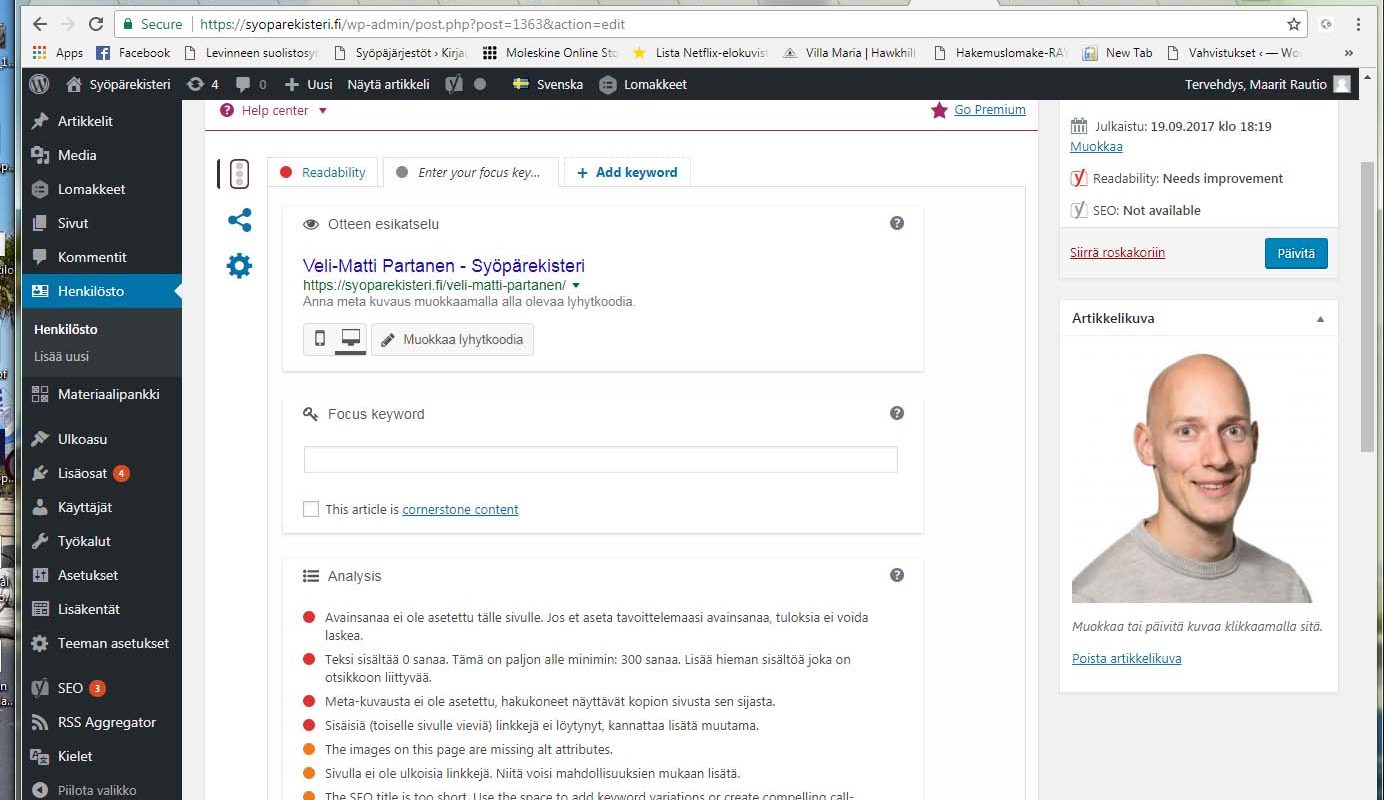Click the featured image thumbnail
Viewport: 1384px width, 800px height.
coord(1192,478)
